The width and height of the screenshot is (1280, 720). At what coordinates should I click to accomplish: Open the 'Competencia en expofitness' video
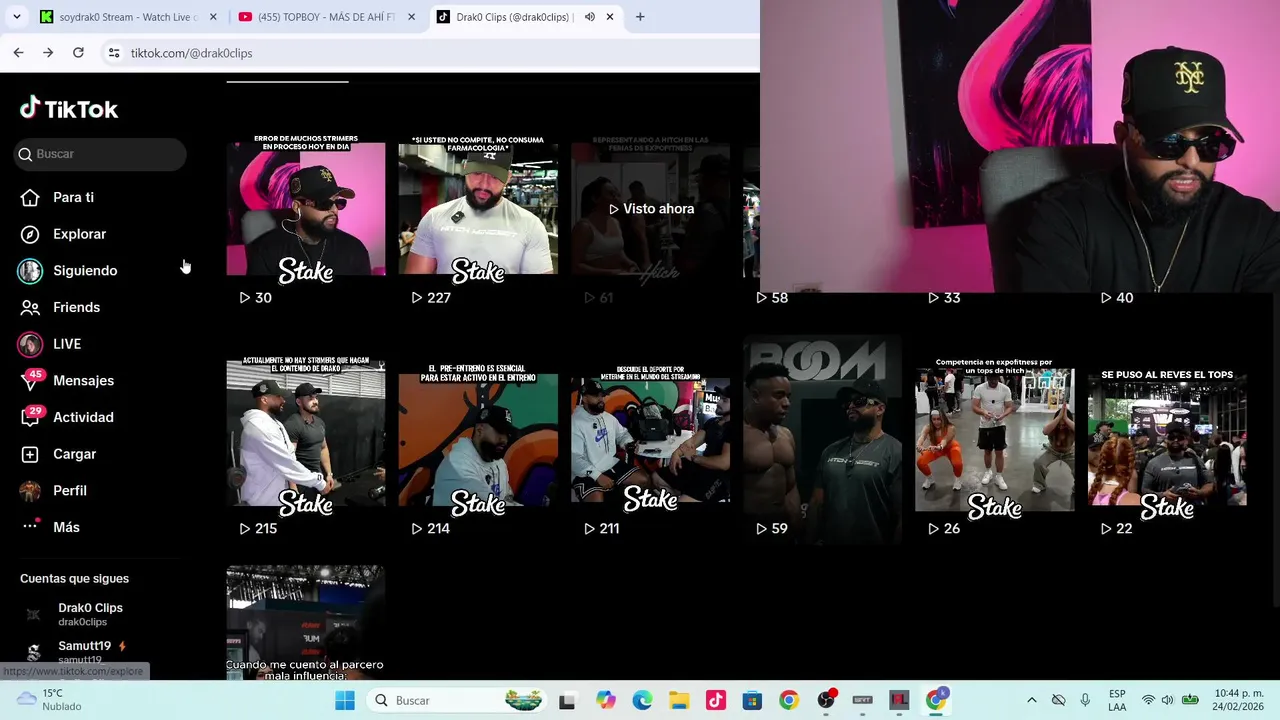click(995, 437)
